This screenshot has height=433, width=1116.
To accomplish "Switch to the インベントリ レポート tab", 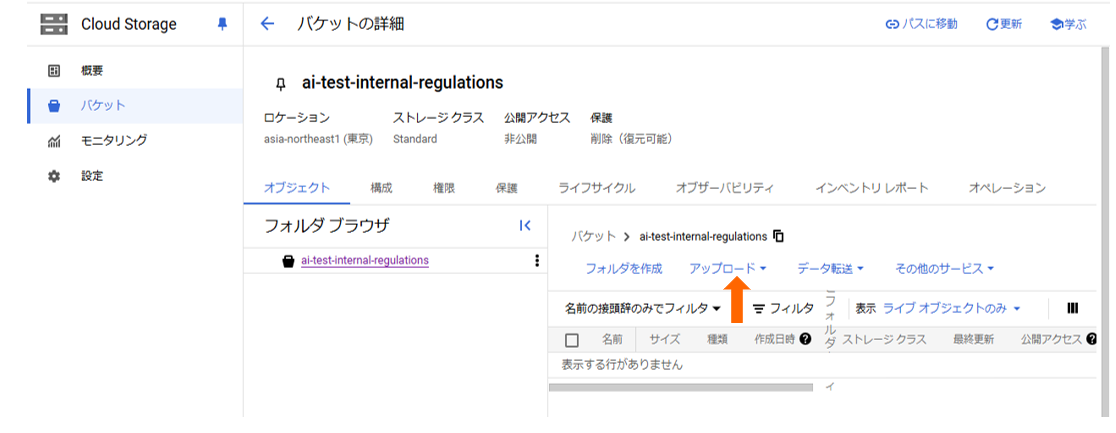I will pyautogui.click(x=872, y=188).
